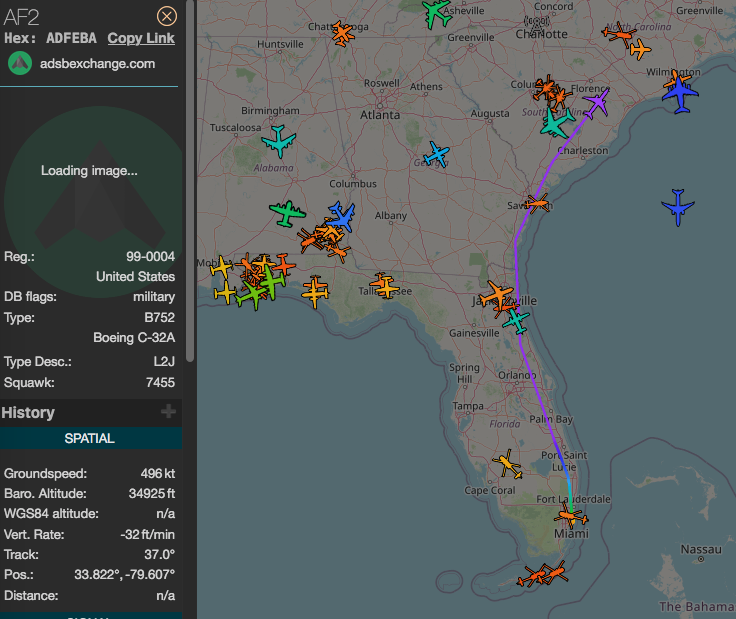Open the adsbexchange.com link
Screen dimensions: 736x619
click(x=97, y=63)
